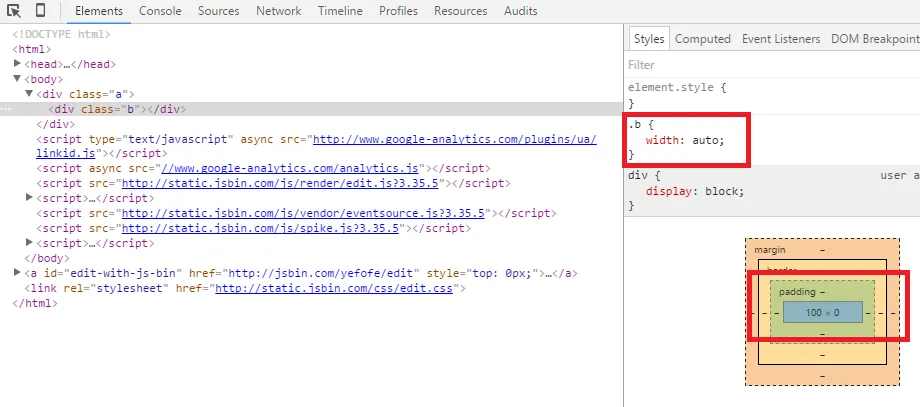Expand the collapsed script node after edit.js
The width and height of the screenshot is (920, 407).
point(29,198)
